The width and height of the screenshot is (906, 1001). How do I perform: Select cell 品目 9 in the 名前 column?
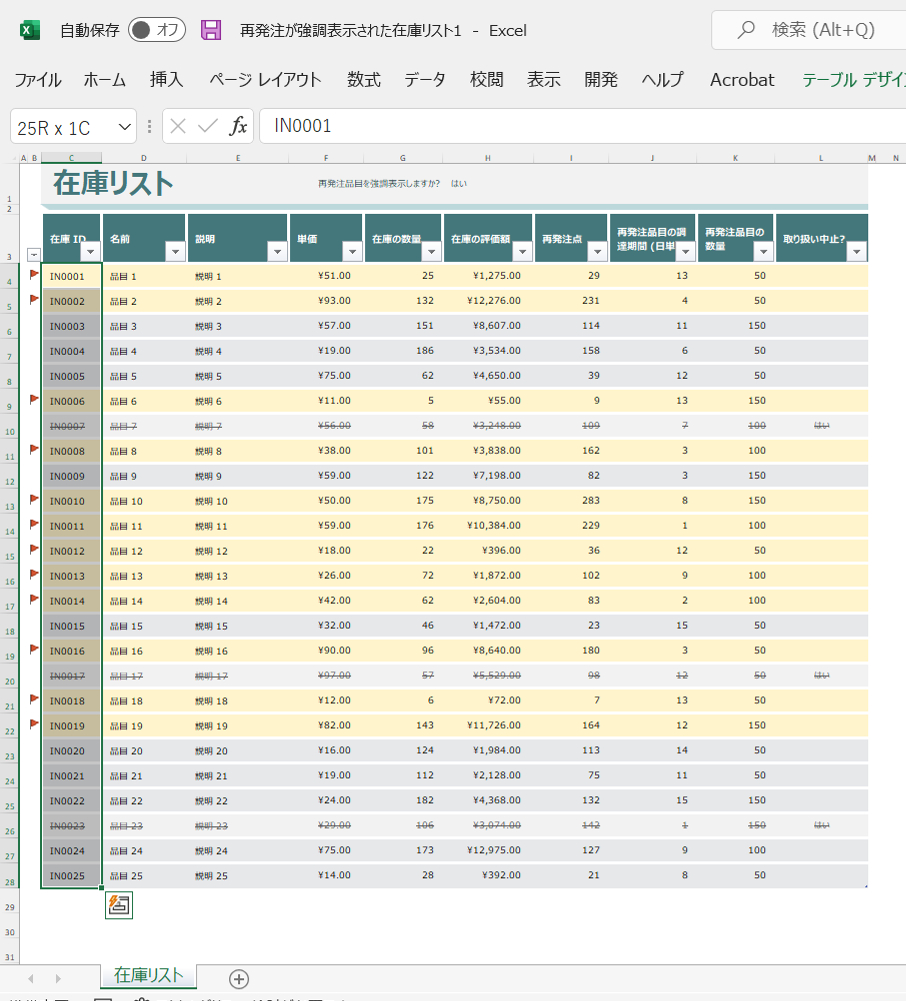144,476
